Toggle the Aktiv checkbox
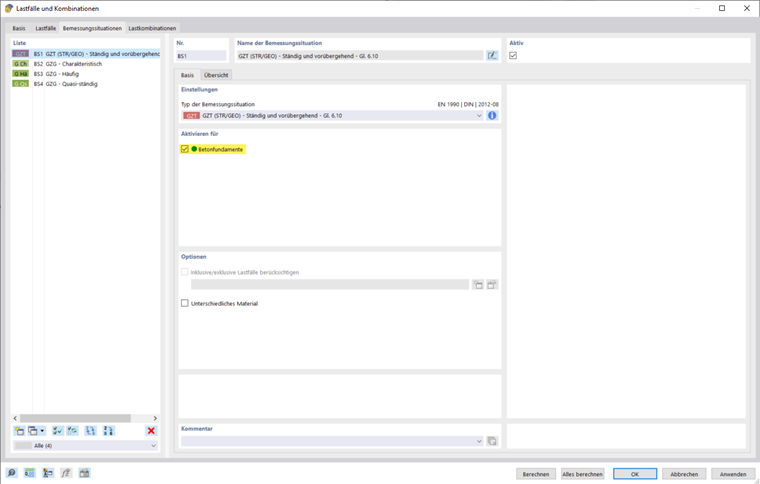 click(513, 56)
